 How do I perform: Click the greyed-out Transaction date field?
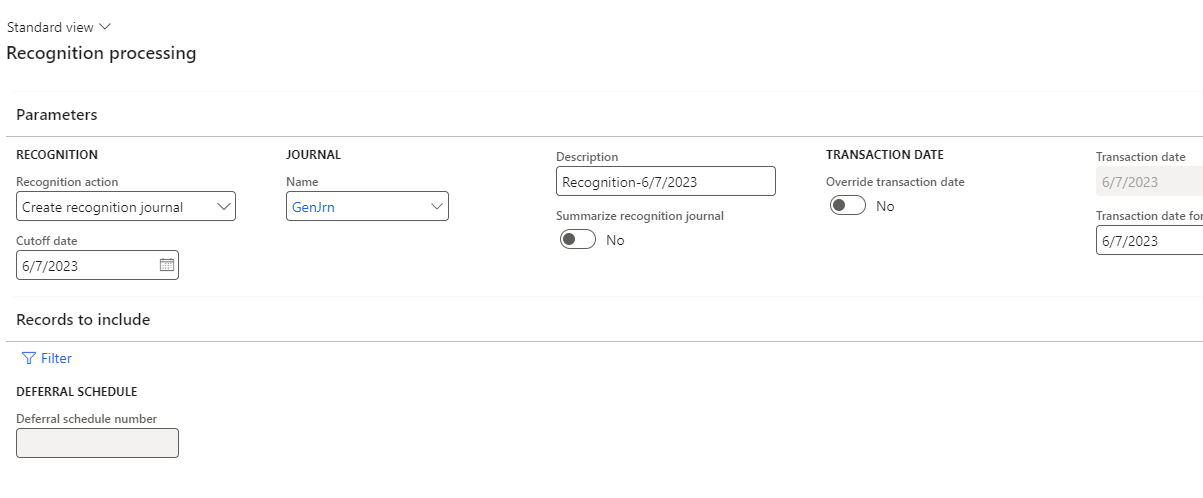(x=1148, y=182)
